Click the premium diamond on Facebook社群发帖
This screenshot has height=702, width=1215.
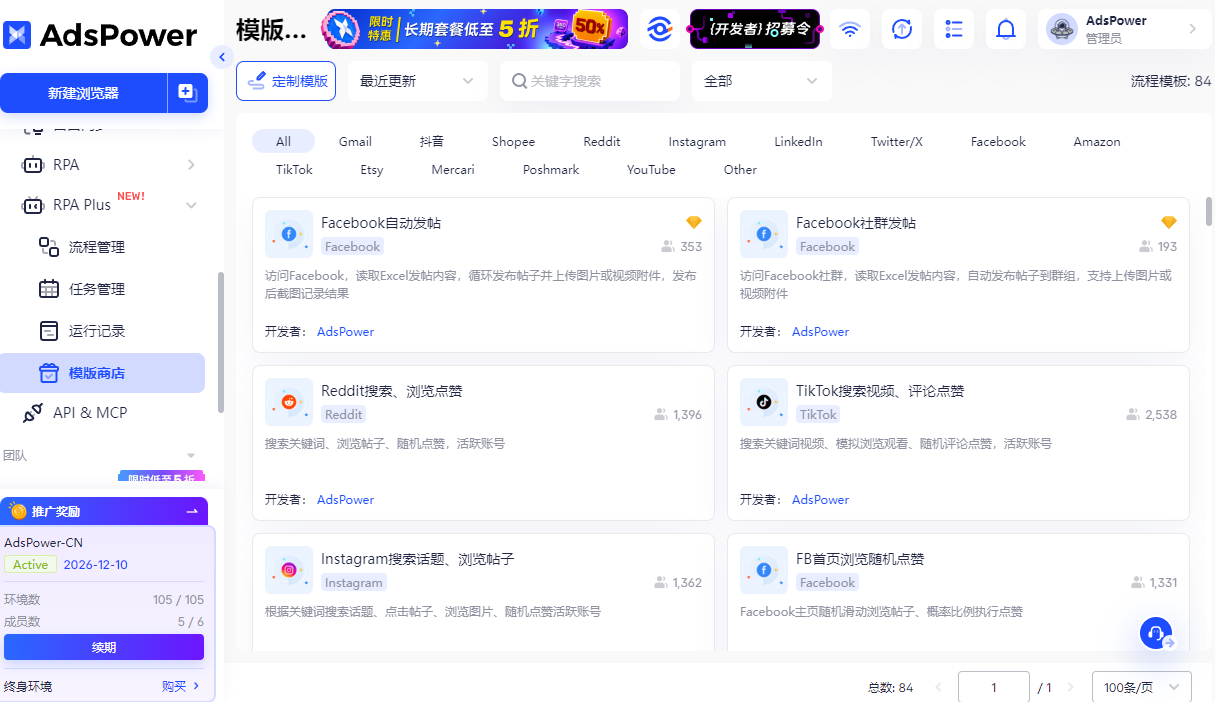coord(1169,222)
